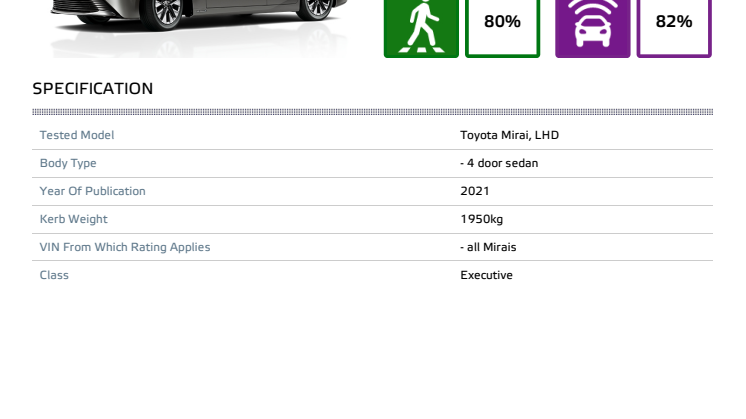Select the 80% pedestrian score box

pyautogui.click(x=502, y=29)
